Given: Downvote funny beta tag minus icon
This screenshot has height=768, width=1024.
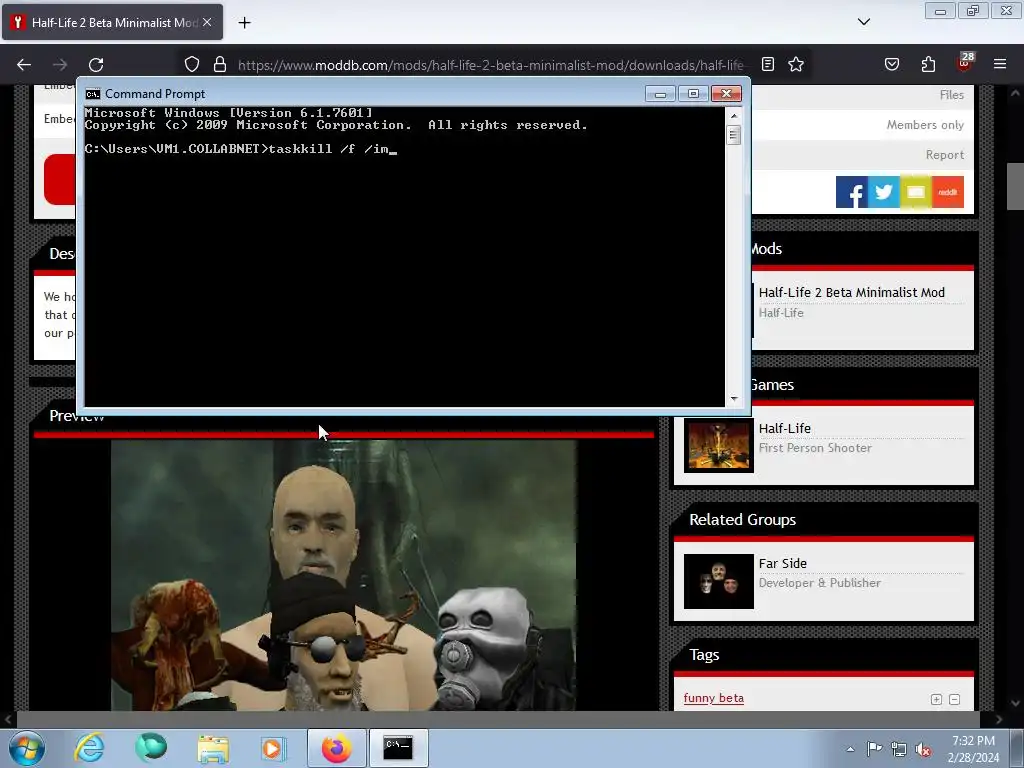Looking at the screenshot, I should tap(954, 699).
